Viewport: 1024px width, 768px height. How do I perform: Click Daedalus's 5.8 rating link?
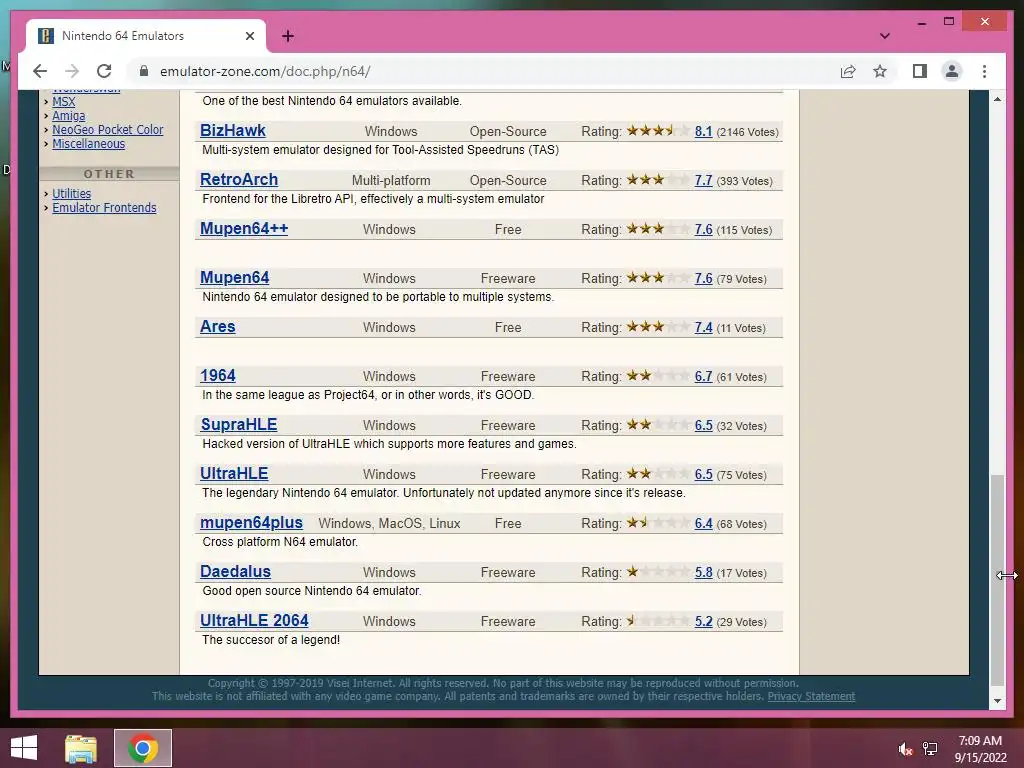click(x=703, y=573)
